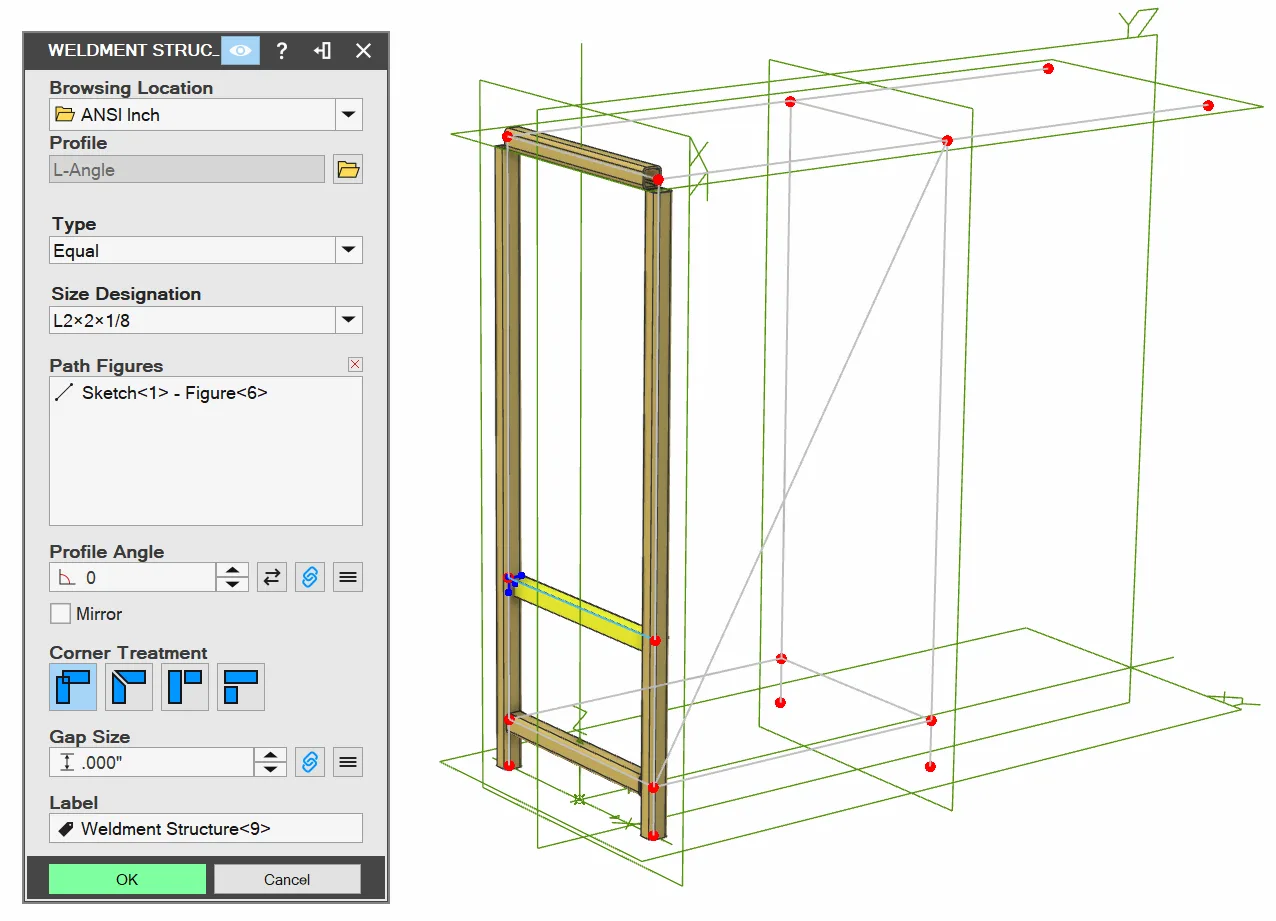Increase Gap Size with the up arrow
1276x921 pixels.
[x=271, y=756]
